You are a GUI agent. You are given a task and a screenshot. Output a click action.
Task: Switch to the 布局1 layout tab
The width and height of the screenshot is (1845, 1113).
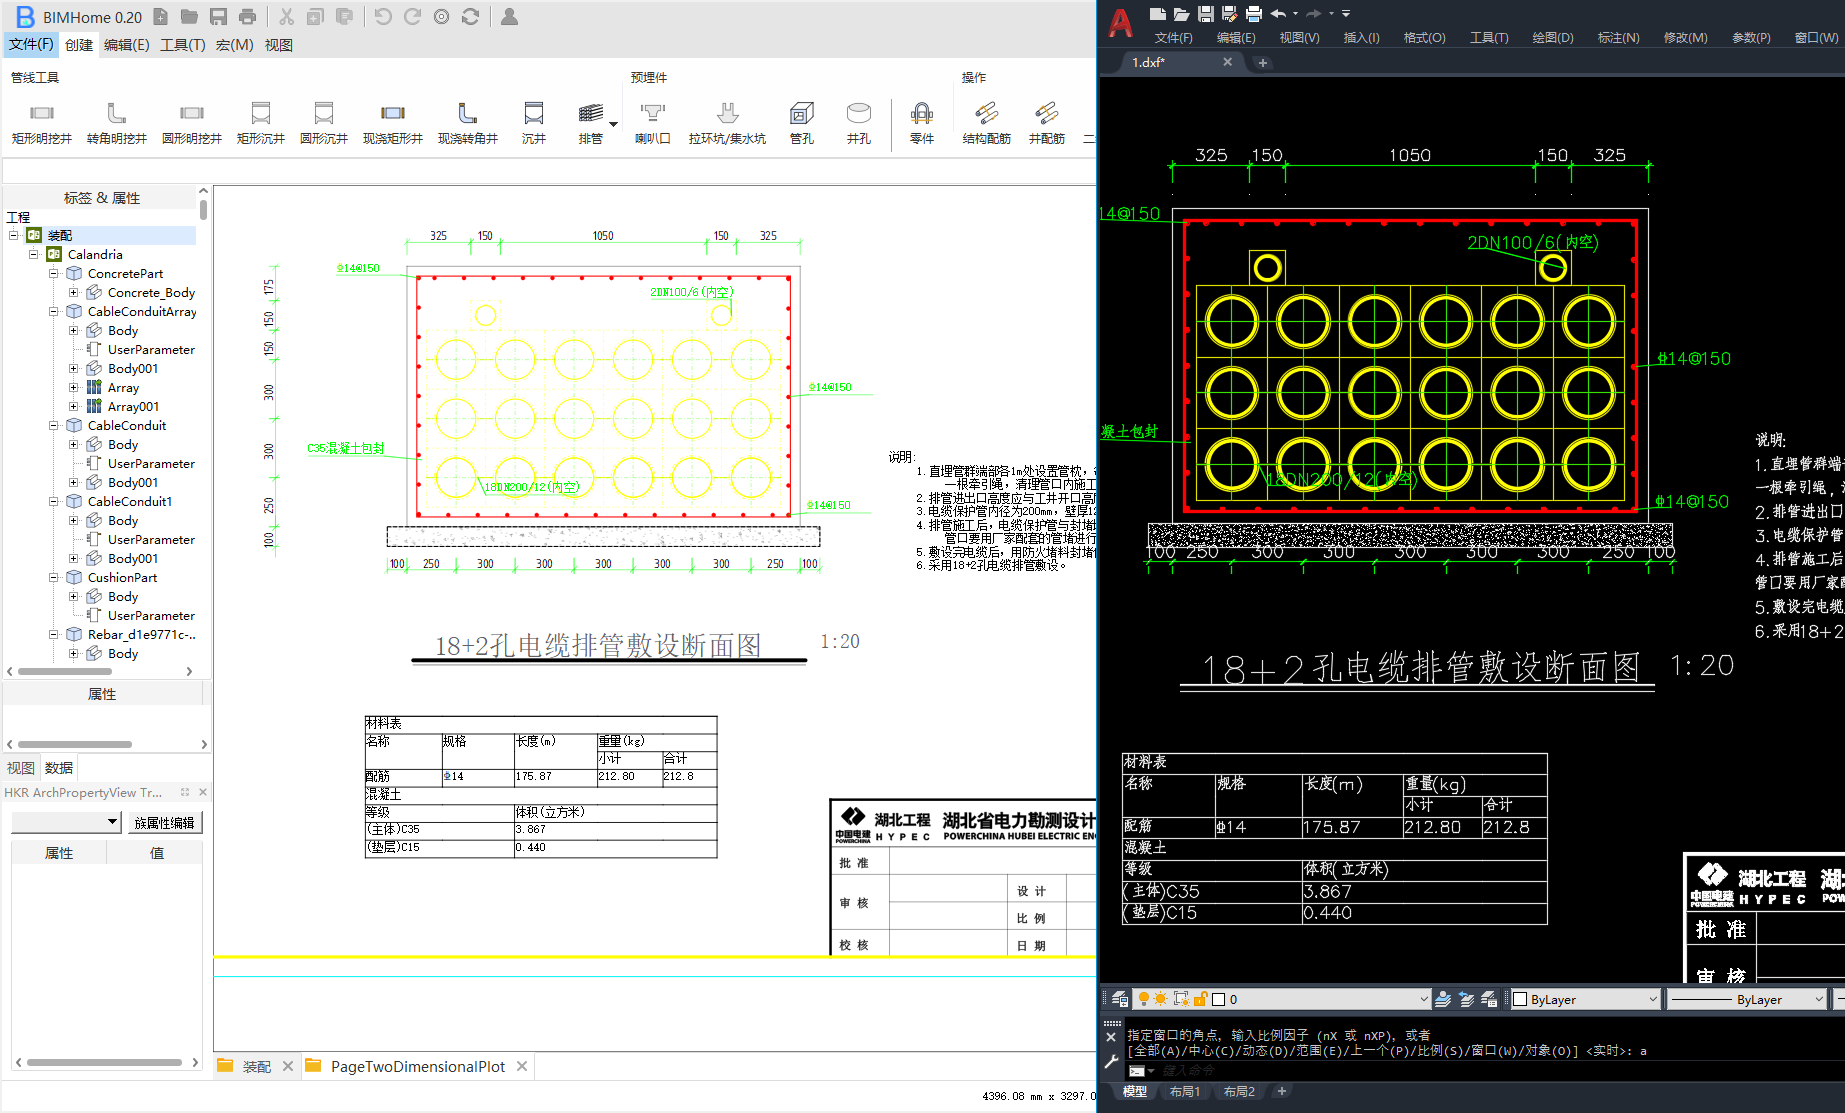point(1184,1092)
